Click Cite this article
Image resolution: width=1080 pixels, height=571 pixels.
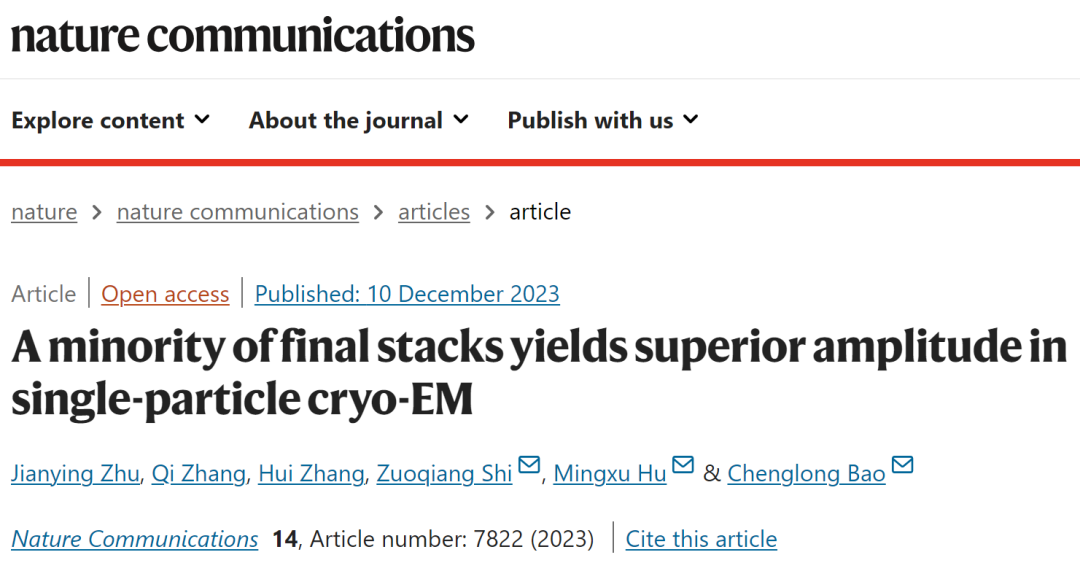701,539
